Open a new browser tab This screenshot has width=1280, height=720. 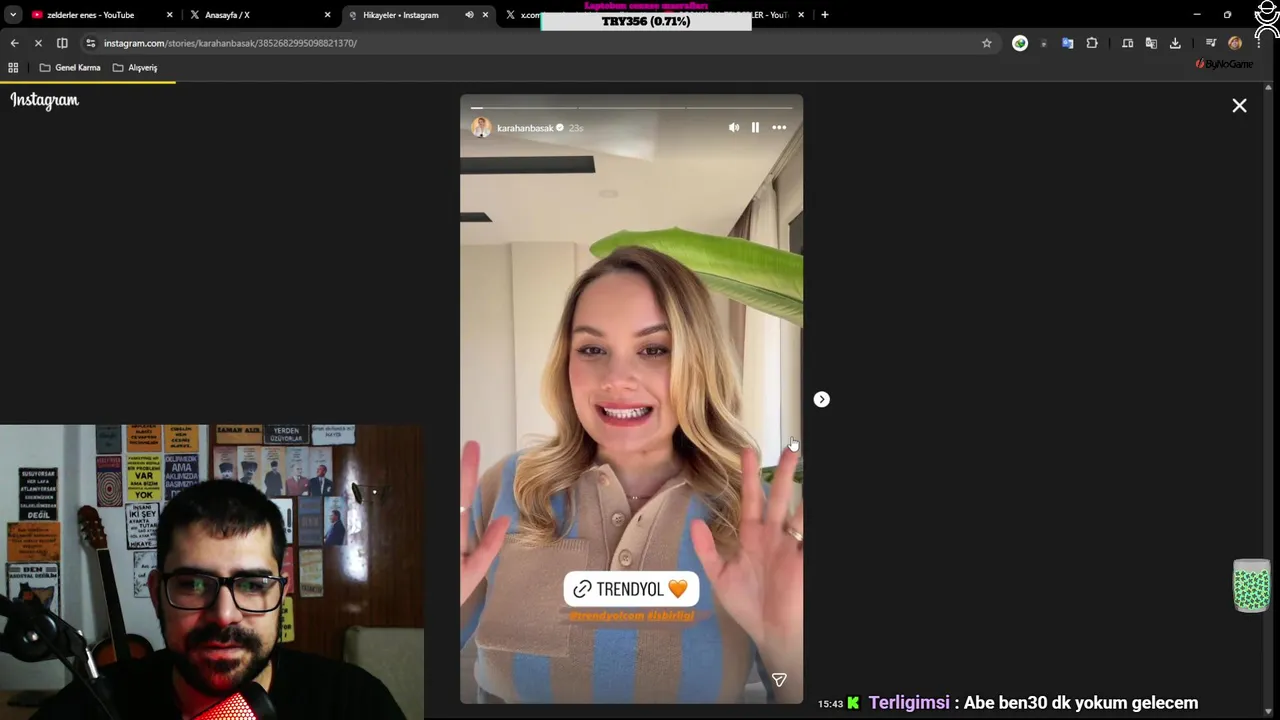click(x=825, y=15)
